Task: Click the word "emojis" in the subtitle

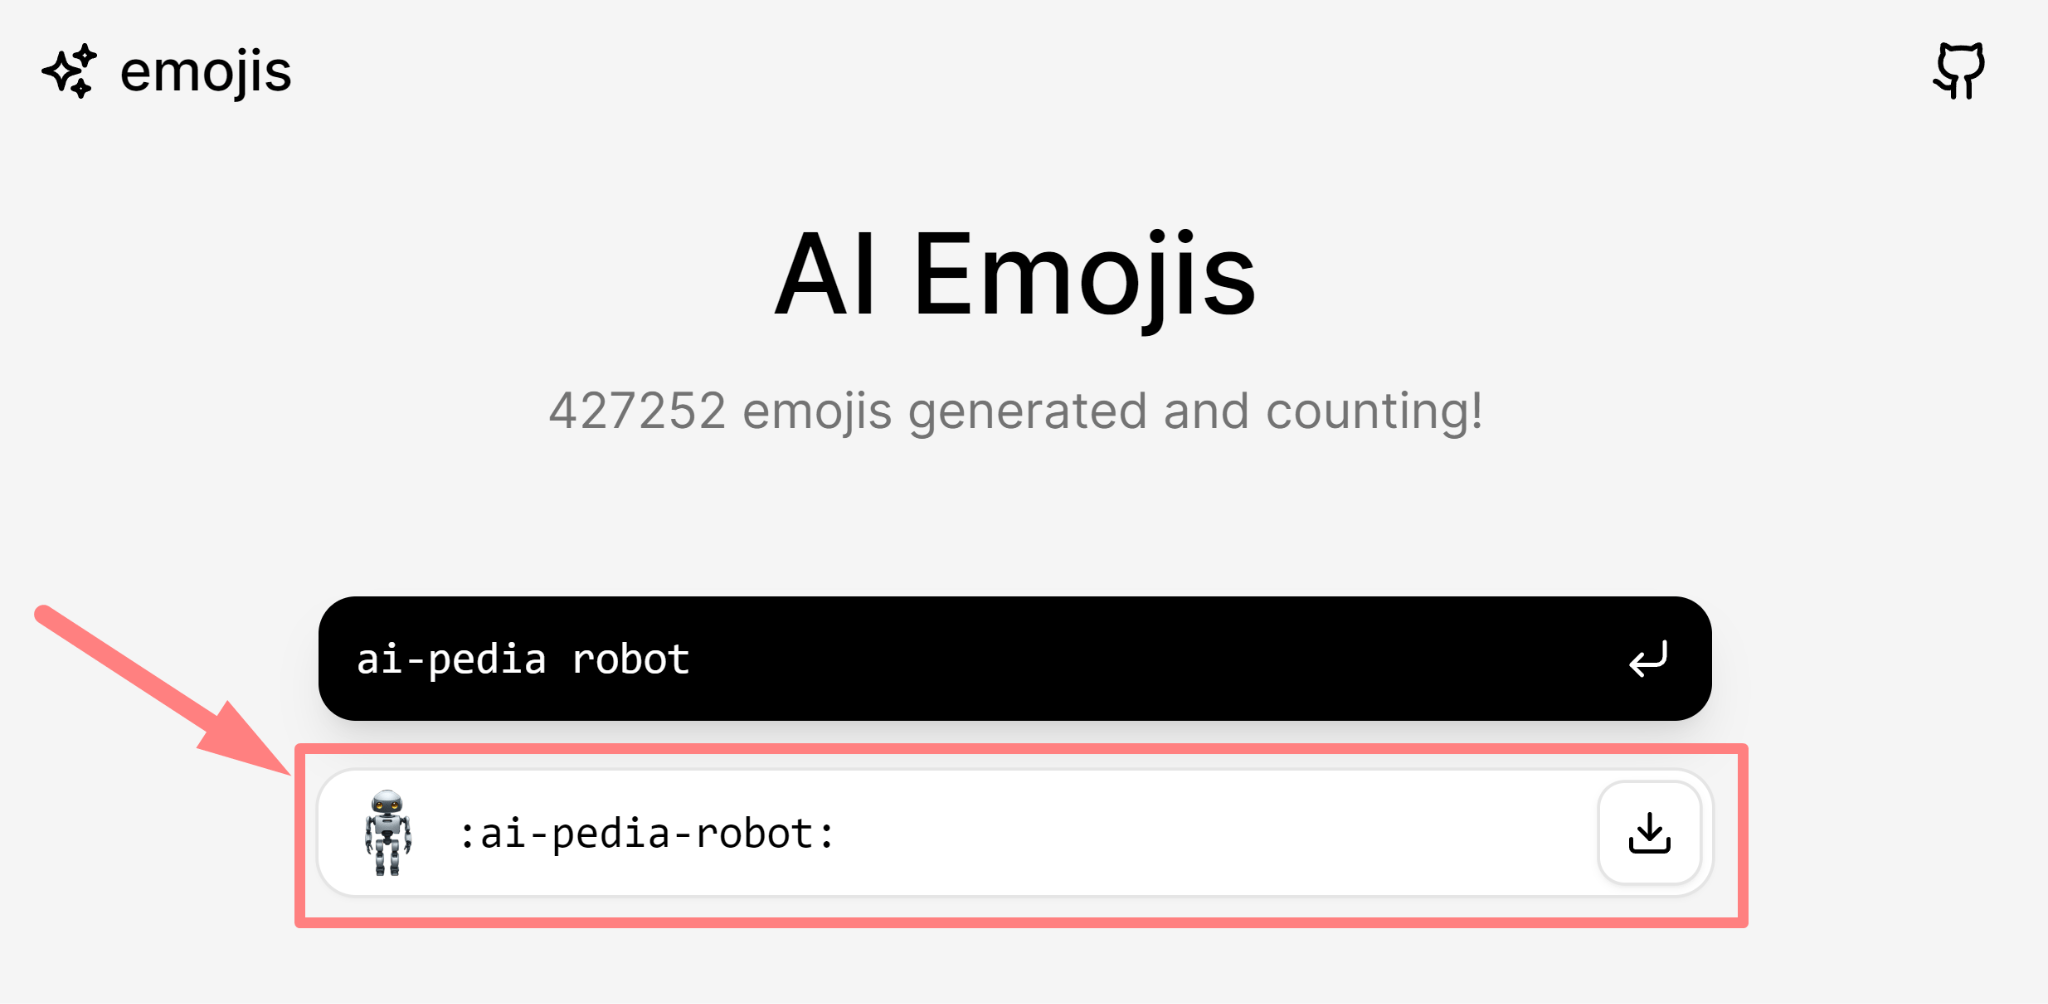Action: (x=817, y=411)
